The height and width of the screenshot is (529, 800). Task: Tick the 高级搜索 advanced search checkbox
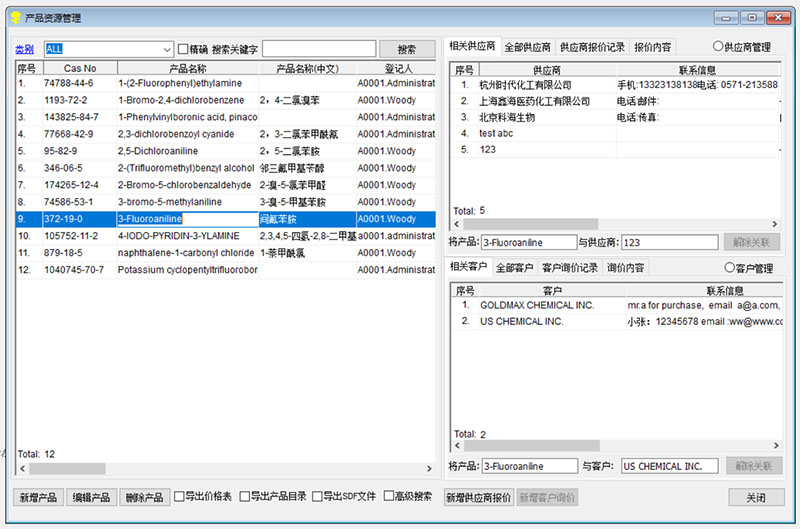390,496
